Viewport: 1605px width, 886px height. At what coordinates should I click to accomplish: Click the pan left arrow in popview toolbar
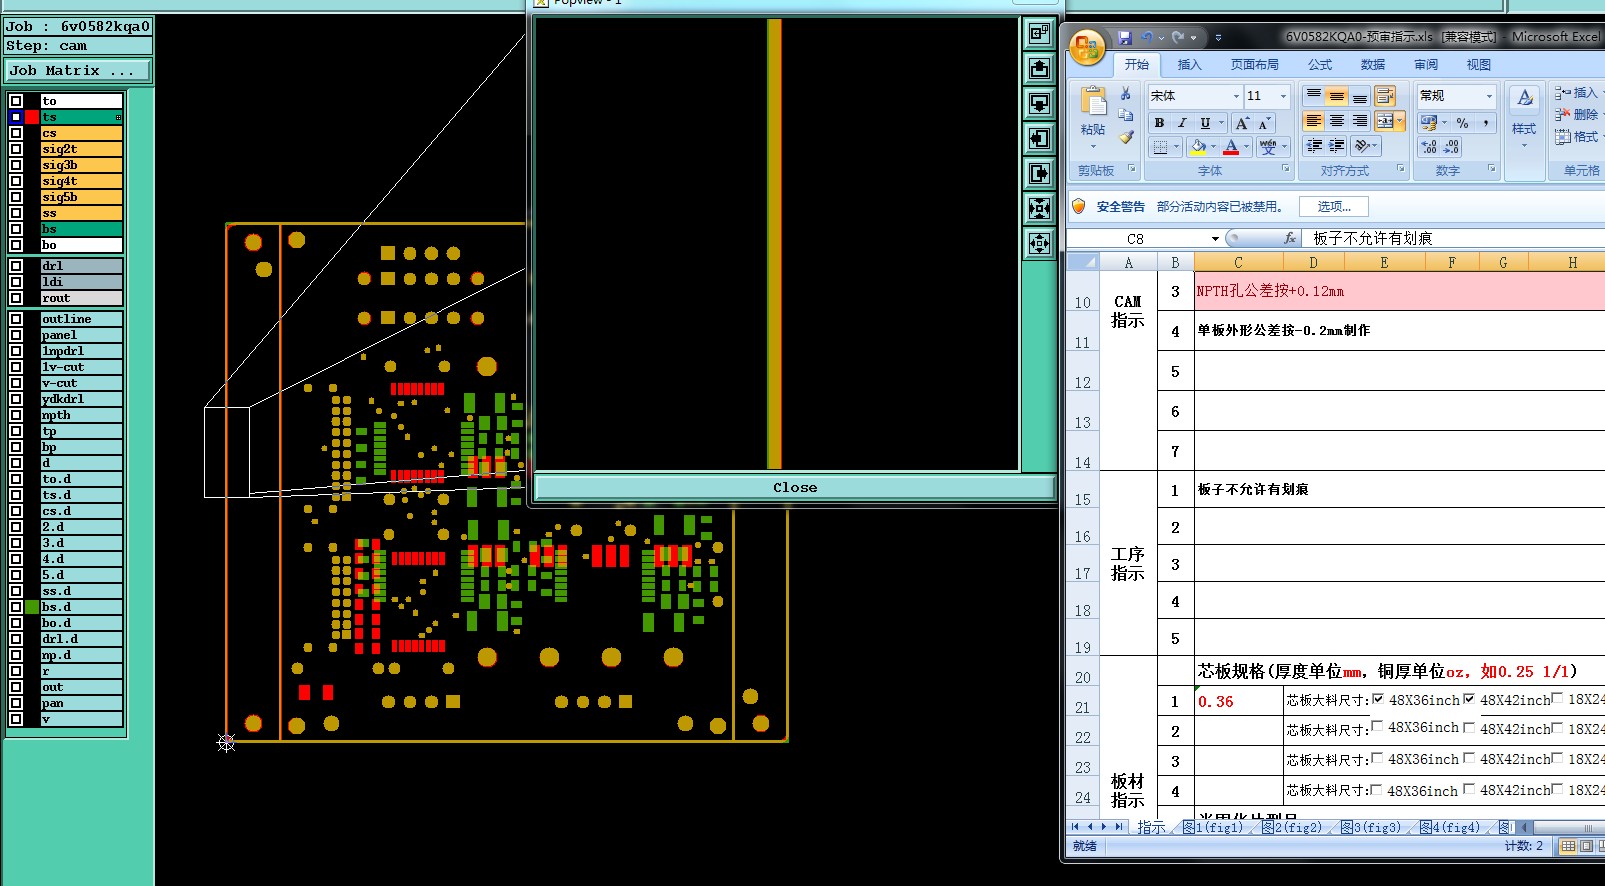tap(1040, 139)
